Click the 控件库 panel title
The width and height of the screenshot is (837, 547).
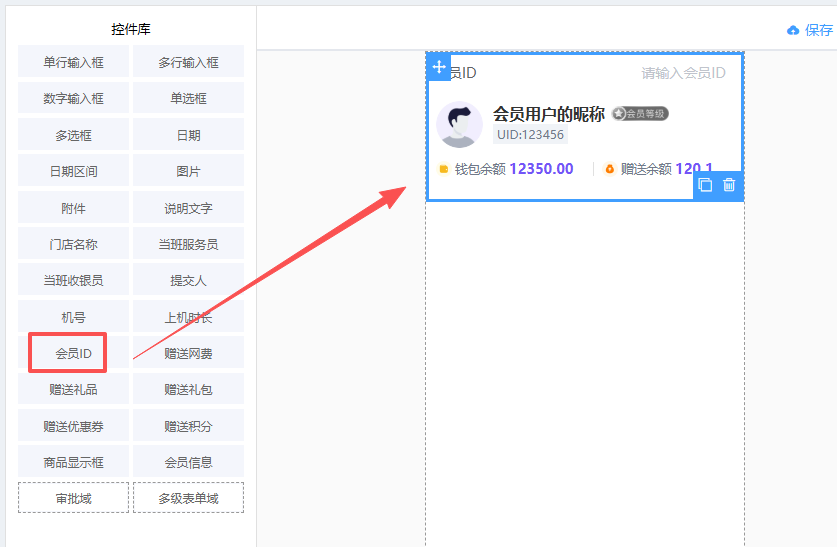(131, 29)
